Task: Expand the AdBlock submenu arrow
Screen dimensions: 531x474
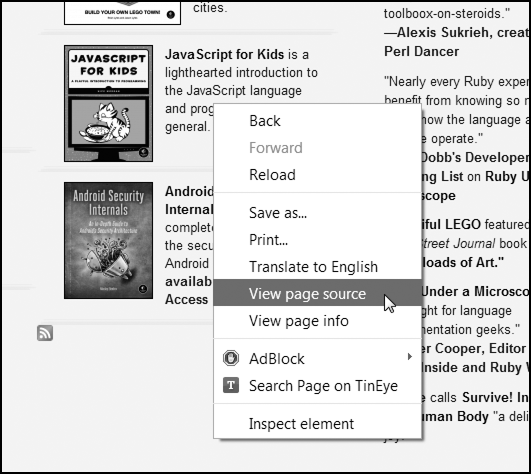Action: click(410, 357)
